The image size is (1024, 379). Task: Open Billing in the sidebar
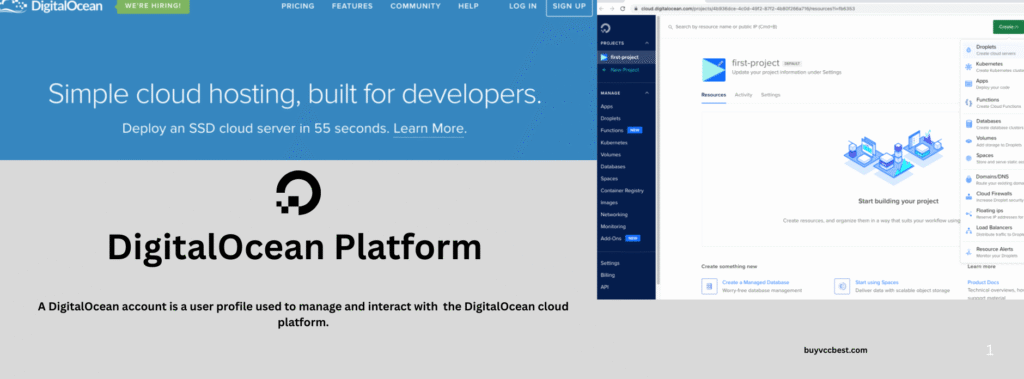click(607, 275)
